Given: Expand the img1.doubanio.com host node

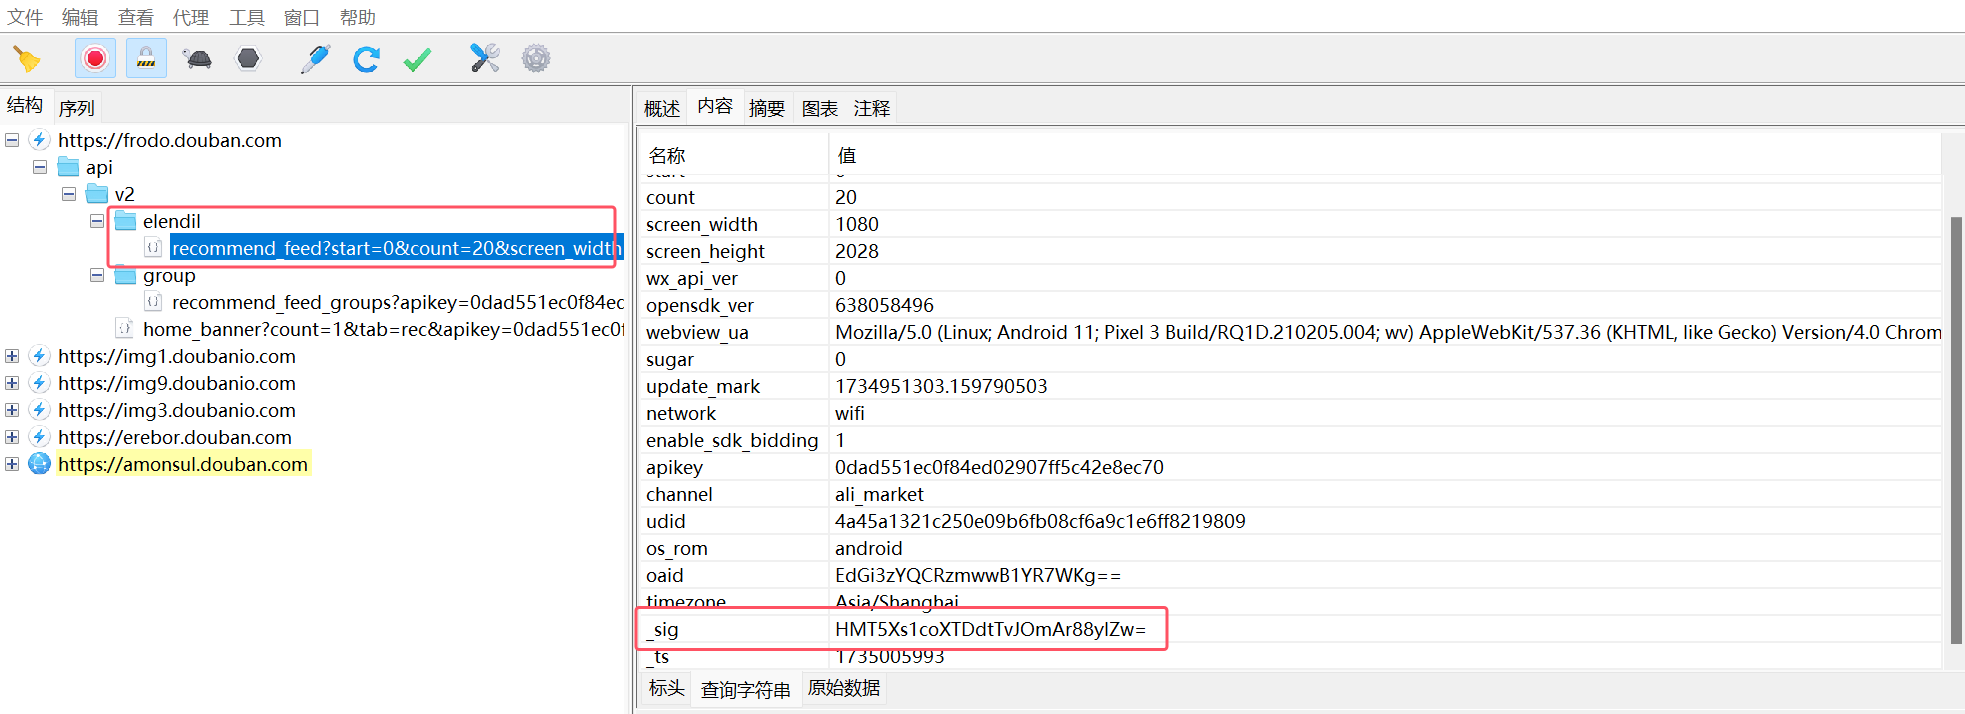Looking at the screenshot, I should 12,356.
